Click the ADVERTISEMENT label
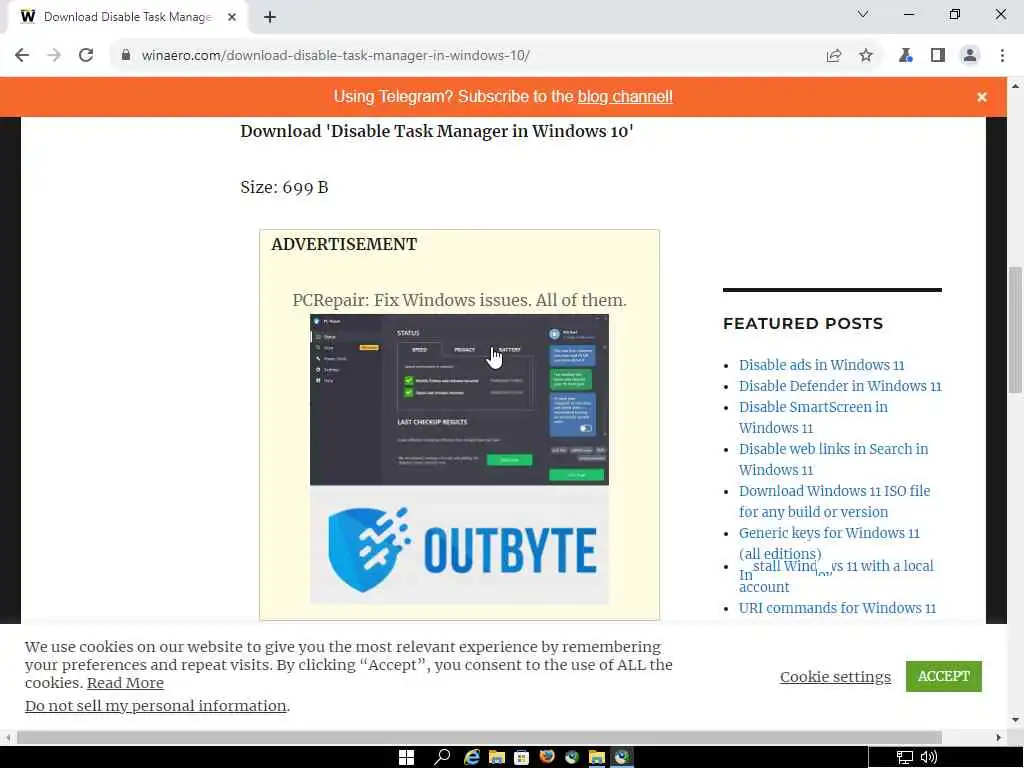Image resolution: width=1024 pixels, height=768 pixels. pos(344,244)
